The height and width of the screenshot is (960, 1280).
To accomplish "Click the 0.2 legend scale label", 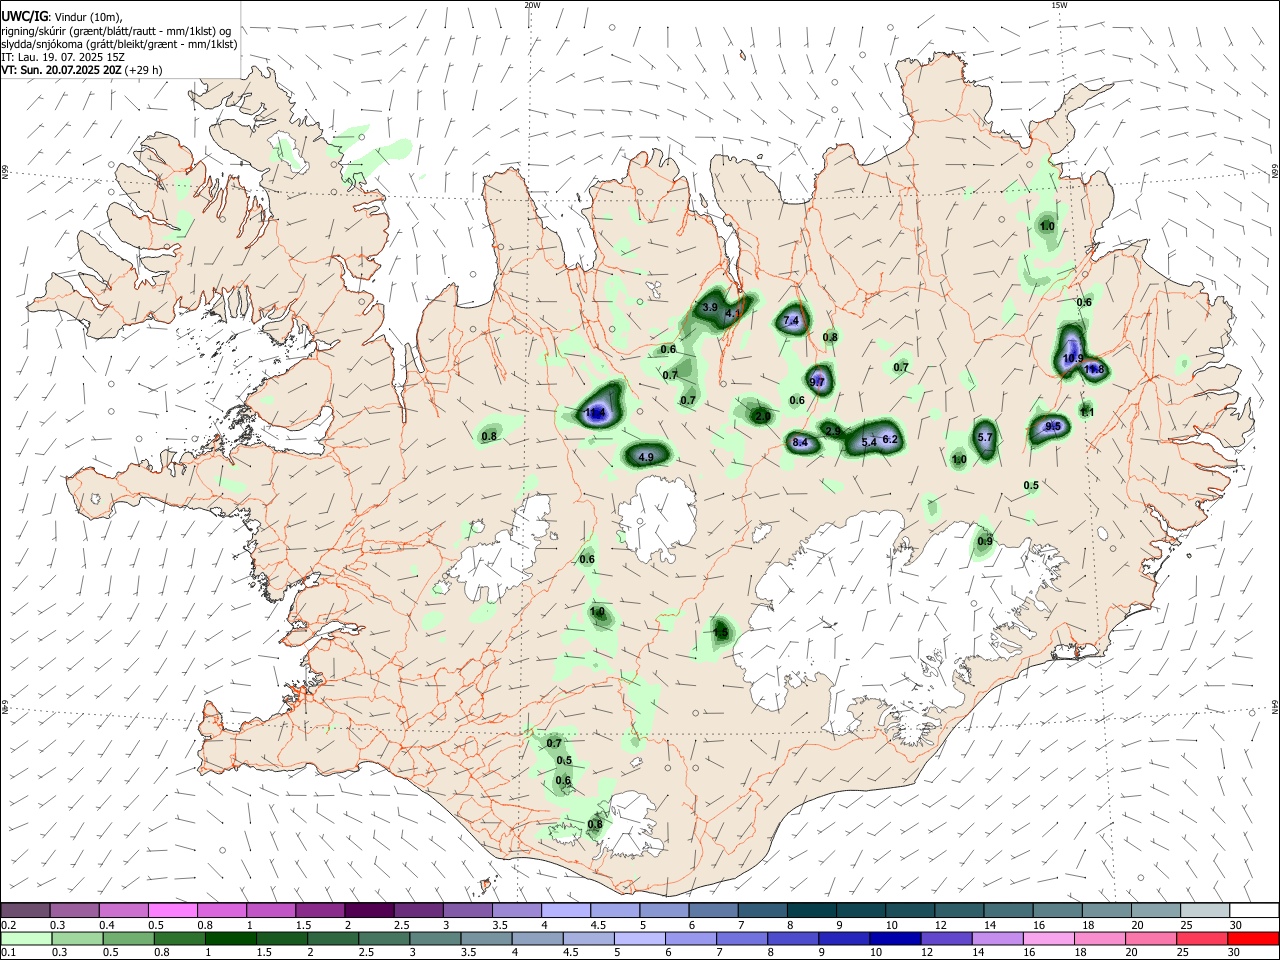I will [8, 925].
